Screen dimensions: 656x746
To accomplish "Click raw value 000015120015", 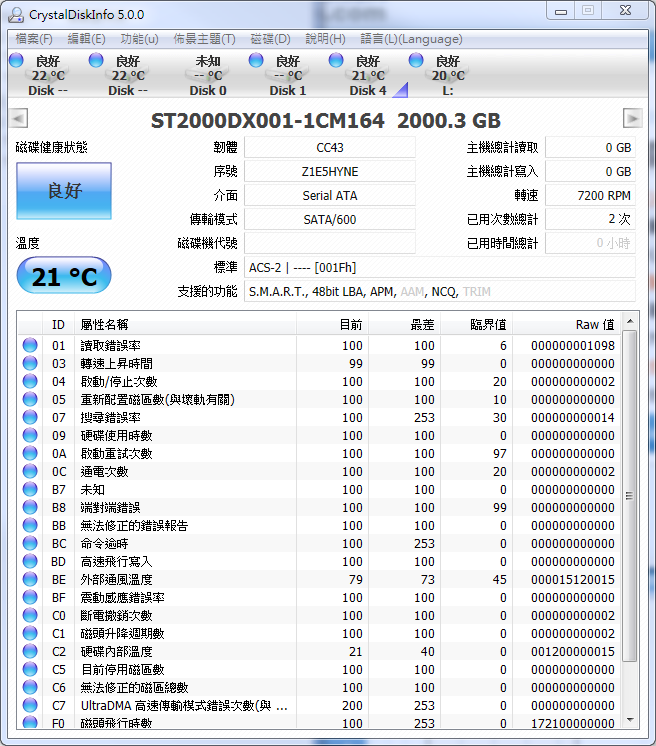I will click(573, 579).
